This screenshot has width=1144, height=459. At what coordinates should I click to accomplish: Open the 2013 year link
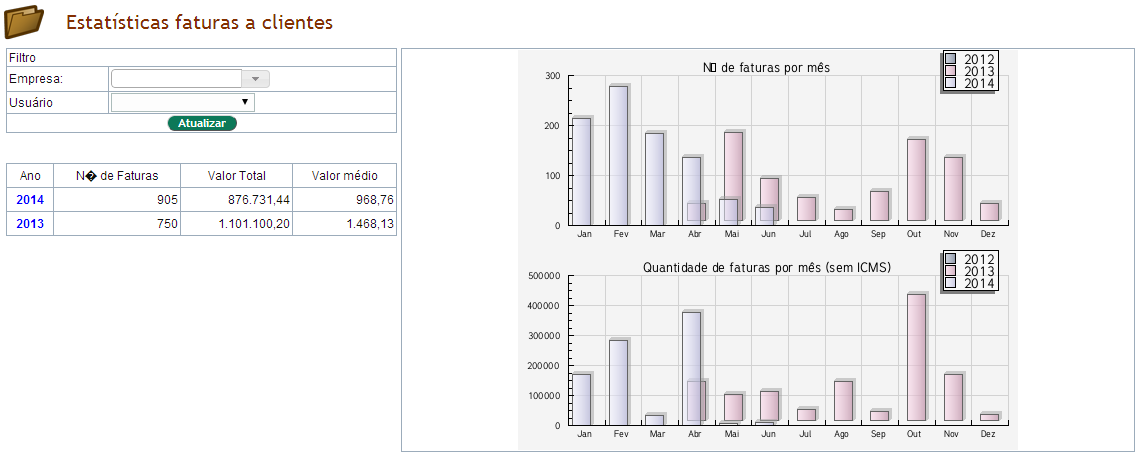pos(30,223)
